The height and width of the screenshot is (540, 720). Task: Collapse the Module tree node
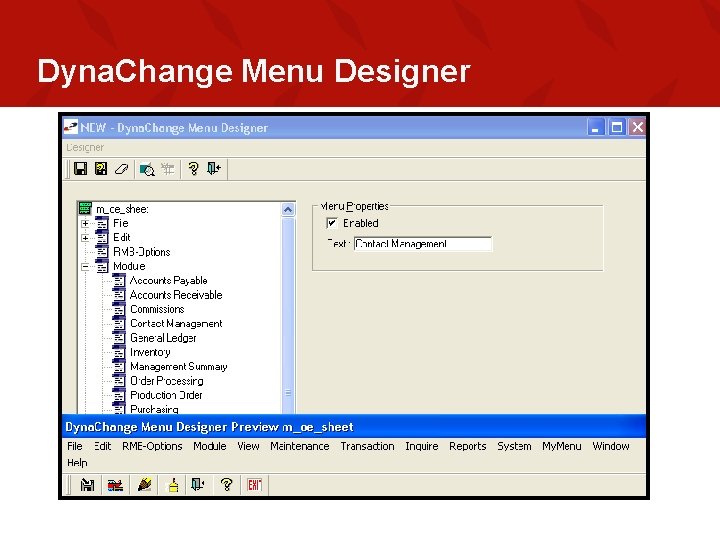(x=85, y=267)
